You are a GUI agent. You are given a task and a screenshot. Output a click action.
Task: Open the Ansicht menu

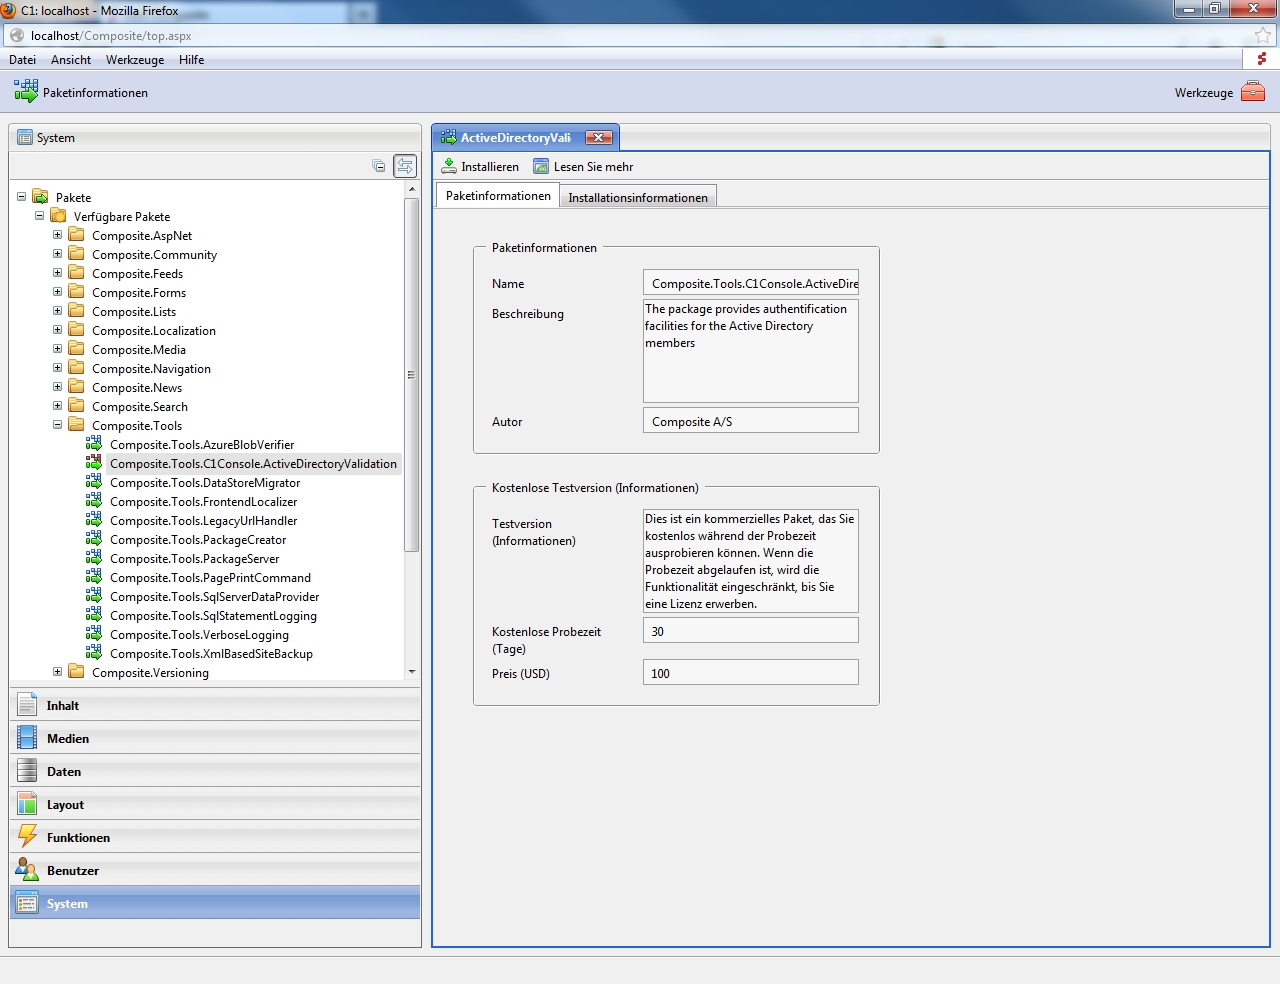pos(71,60)
